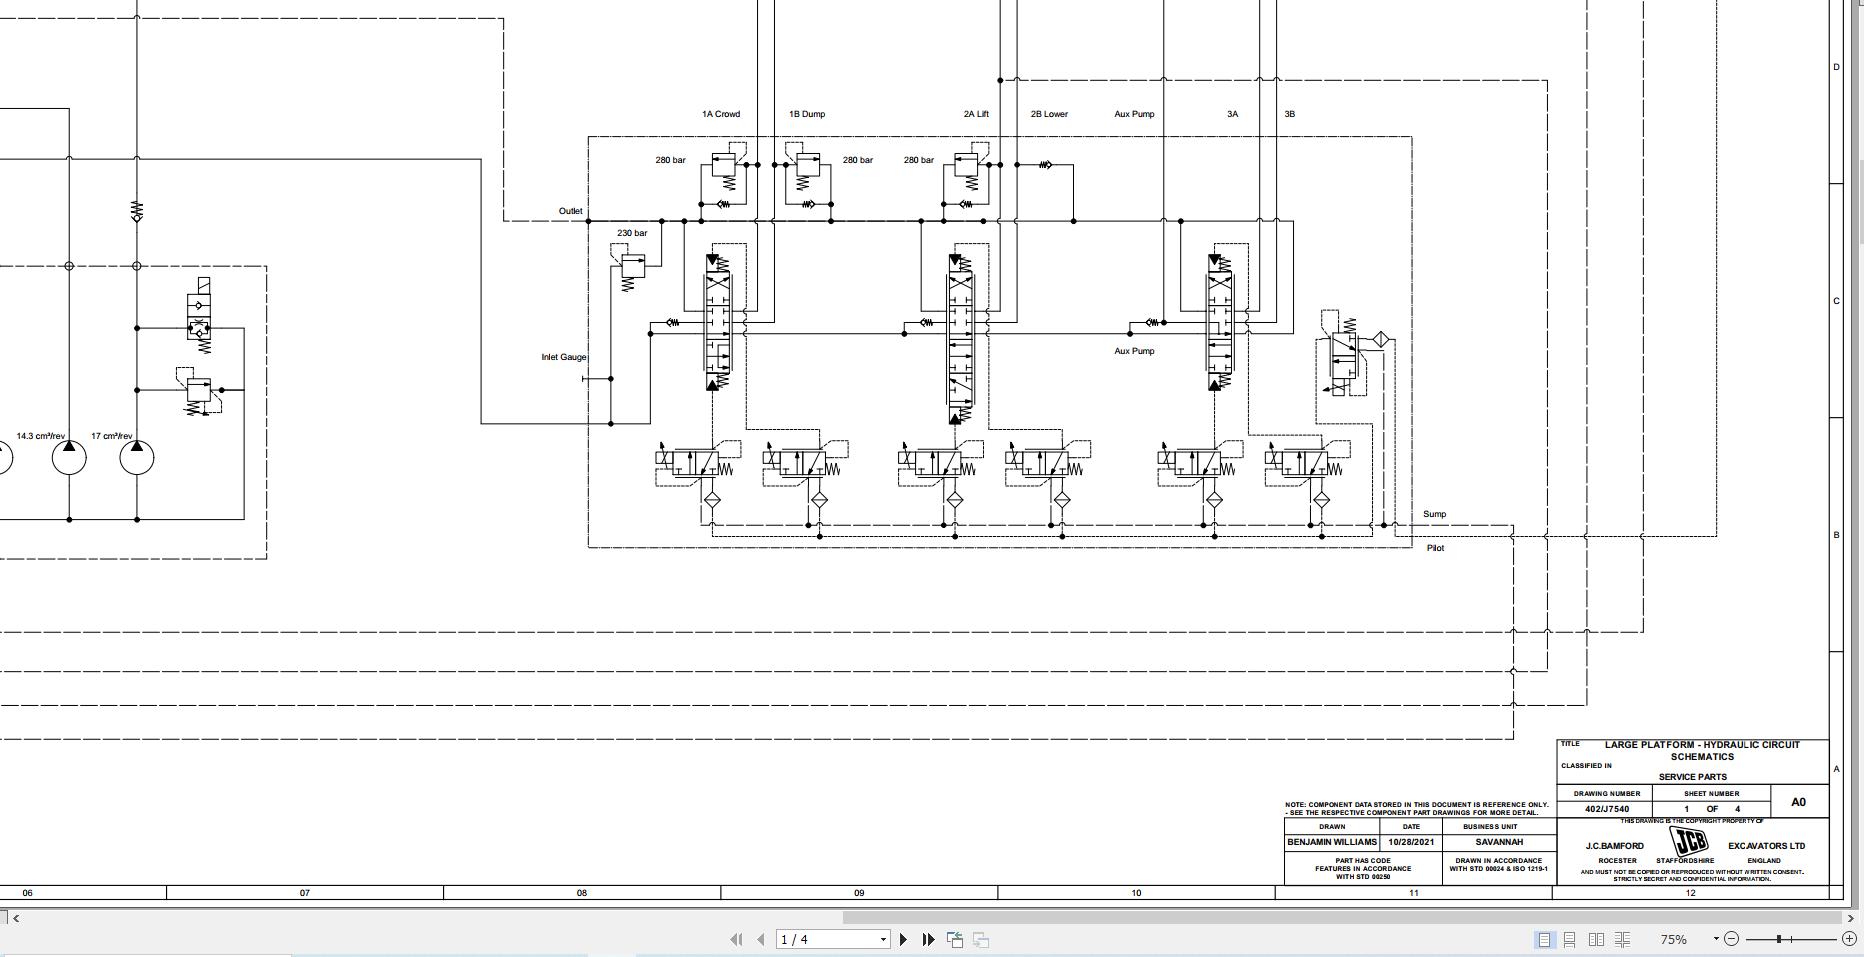The width and height of the screenshot is (1864, 957).
Task: Click the 2B Lower port label
Action: pyautogui.click(x=1049, y=114)
